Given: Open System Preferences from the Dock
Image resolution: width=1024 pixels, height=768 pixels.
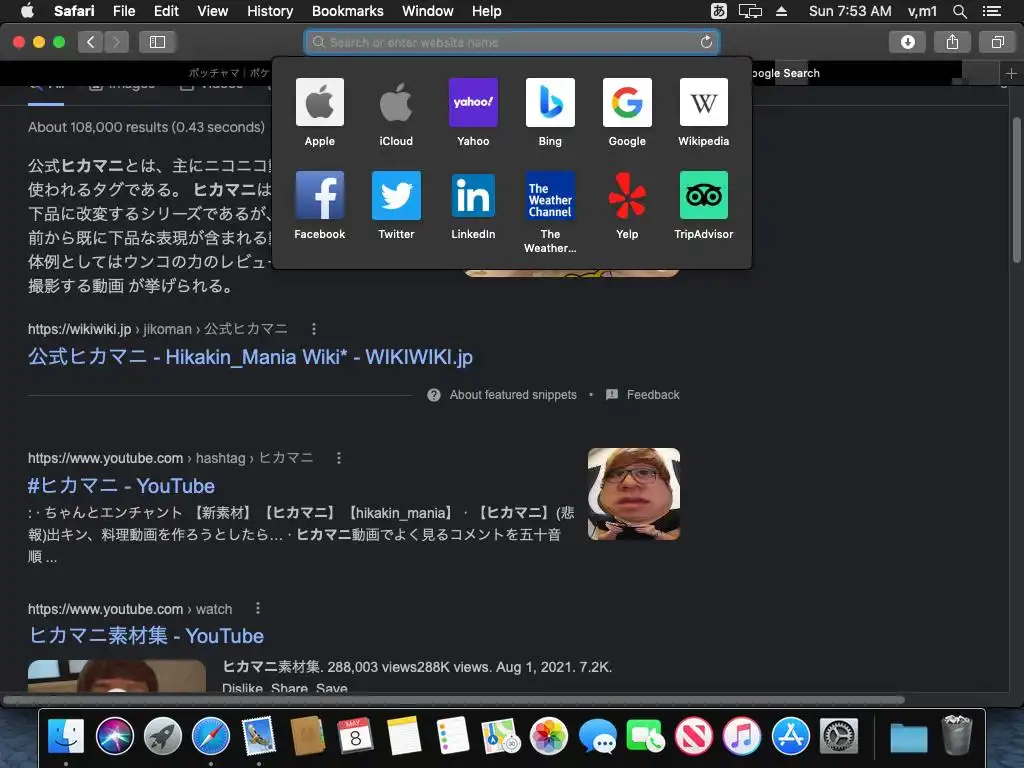Looking at the screenshot, I should [839, 736].
